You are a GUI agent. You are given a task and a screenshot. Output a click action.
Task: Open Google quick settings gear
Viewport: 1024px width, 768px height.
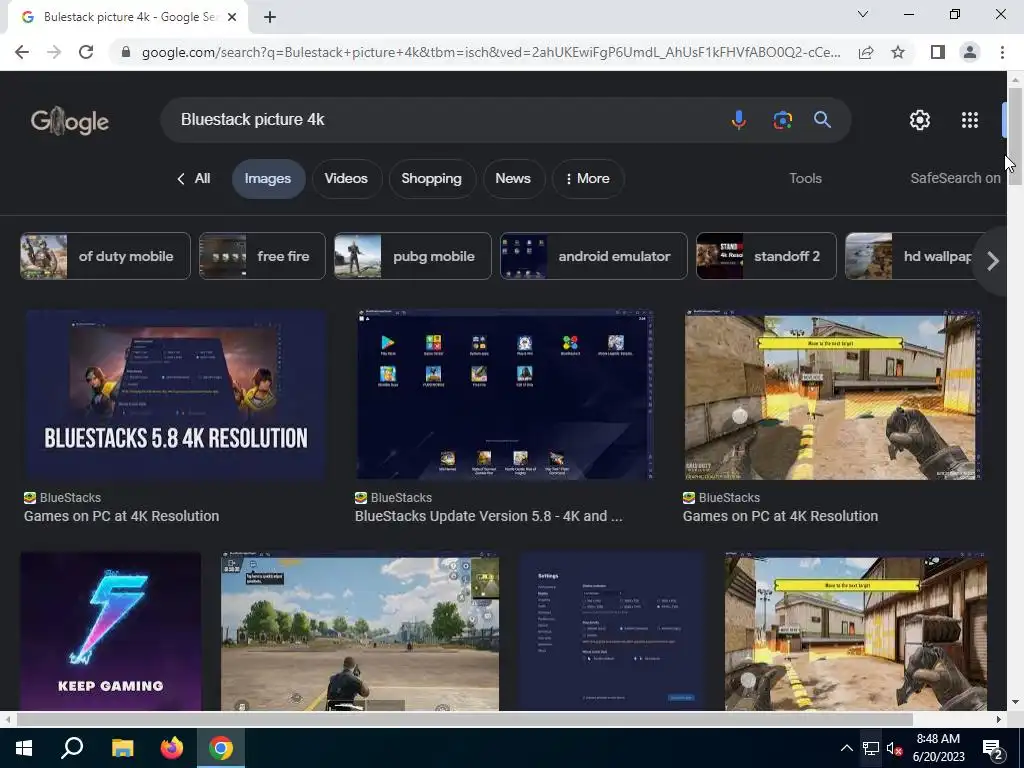click(x=920, y=120)
